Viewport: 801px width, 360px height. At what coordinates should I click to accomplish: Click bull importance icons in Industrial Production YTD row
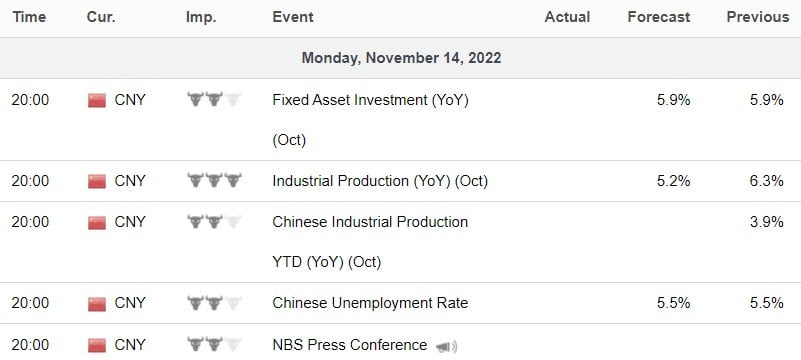pyautogui.click(x=214, y=221)
